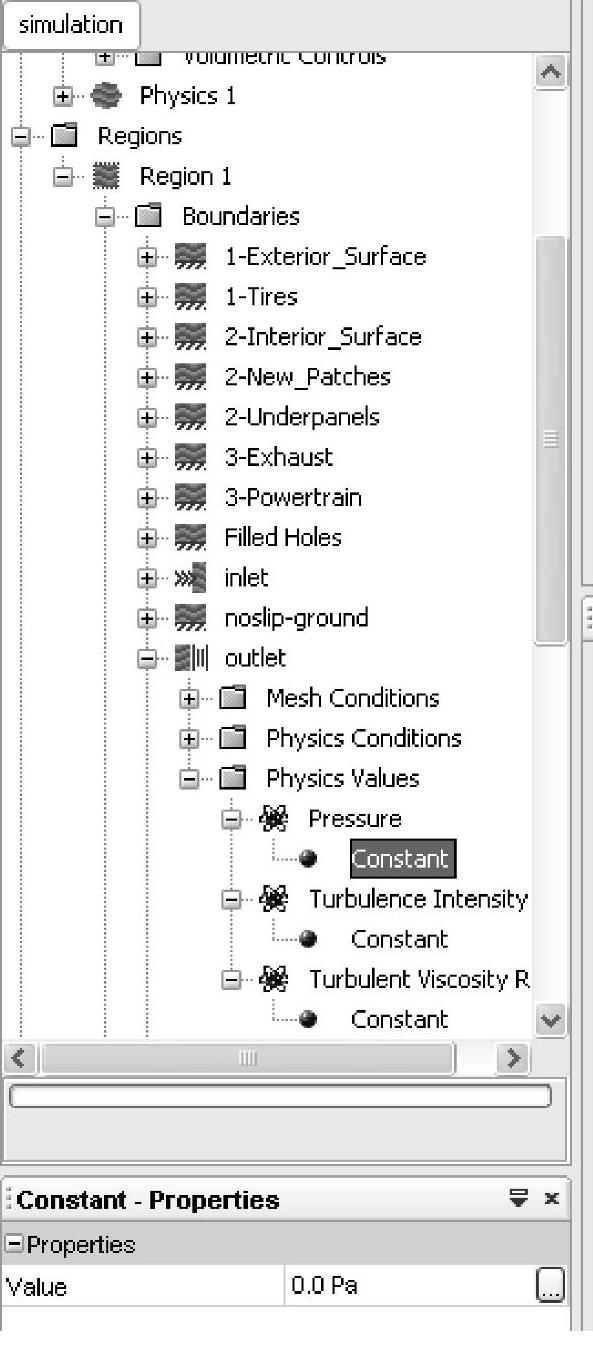Click the Turbulence Intensity atom icon
Screen dimensions: 593x1351
(273, 898)
